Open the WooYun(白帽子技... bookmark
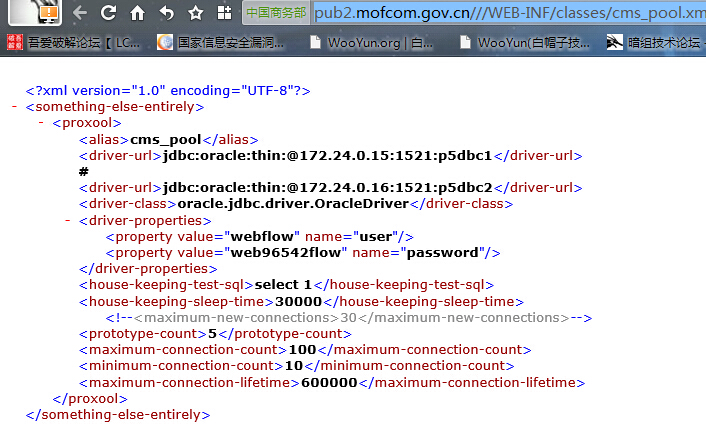Image resolution: width=706 pixels, height=427 pixels. [x=524, y=42]
